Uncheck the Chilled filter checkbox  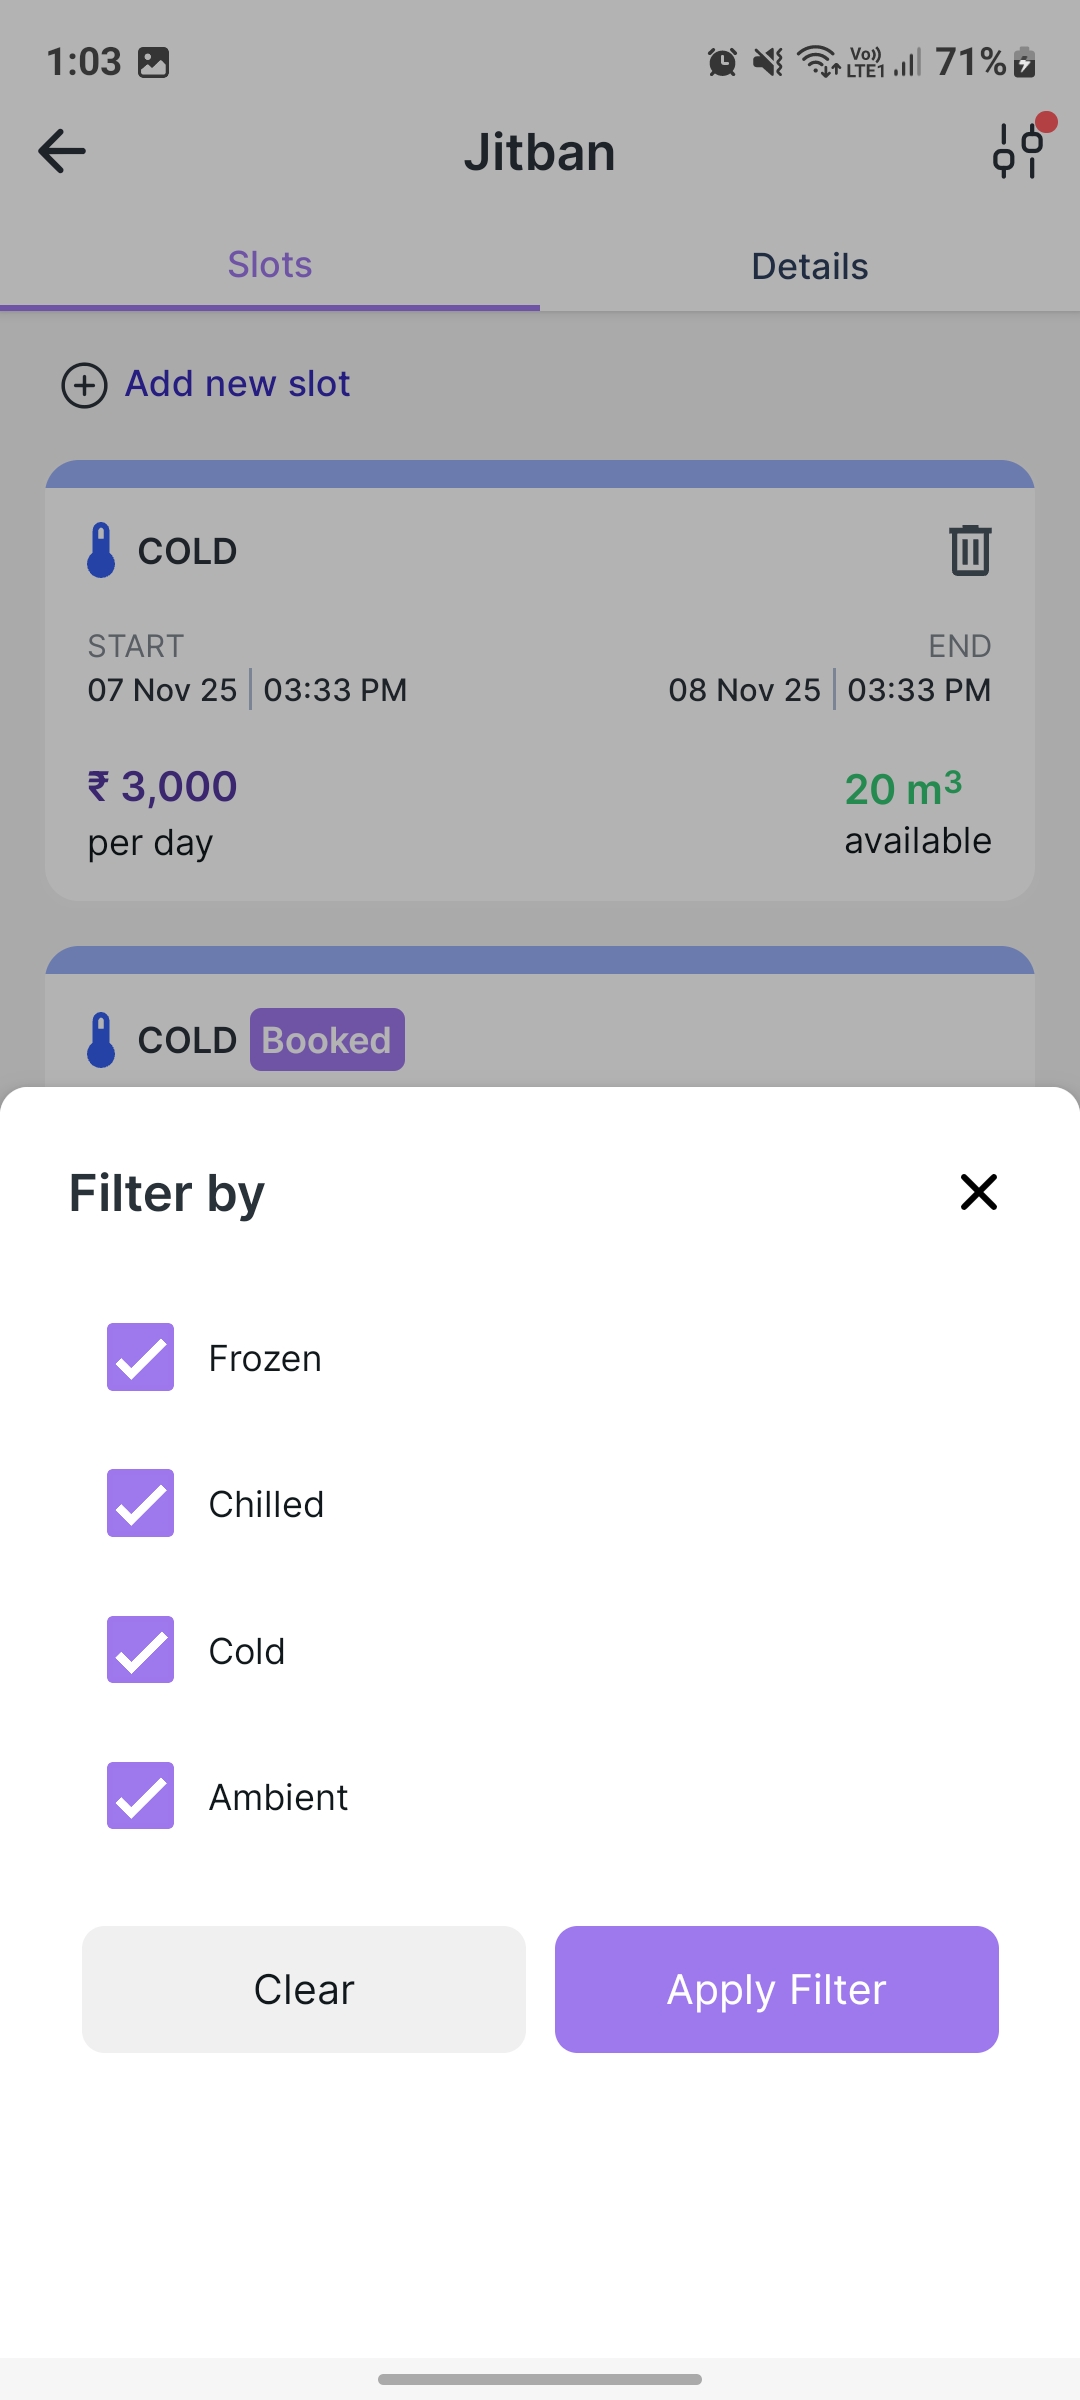141,1503
